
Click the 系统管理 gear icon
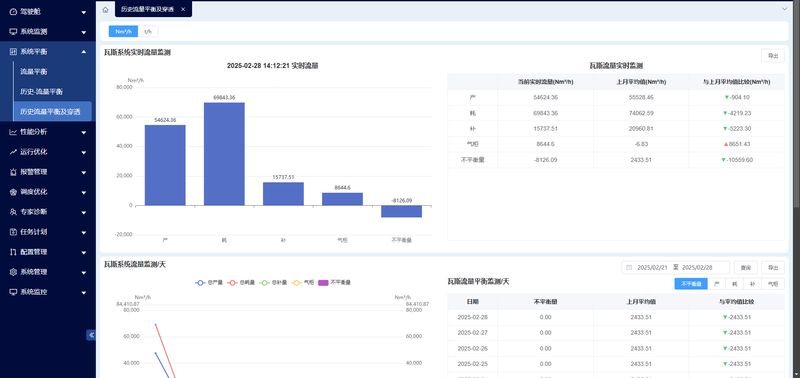(13, 272)
